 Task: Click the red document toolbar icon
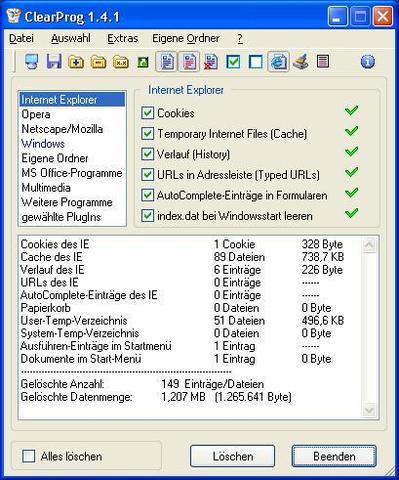(x=189, y=62)
